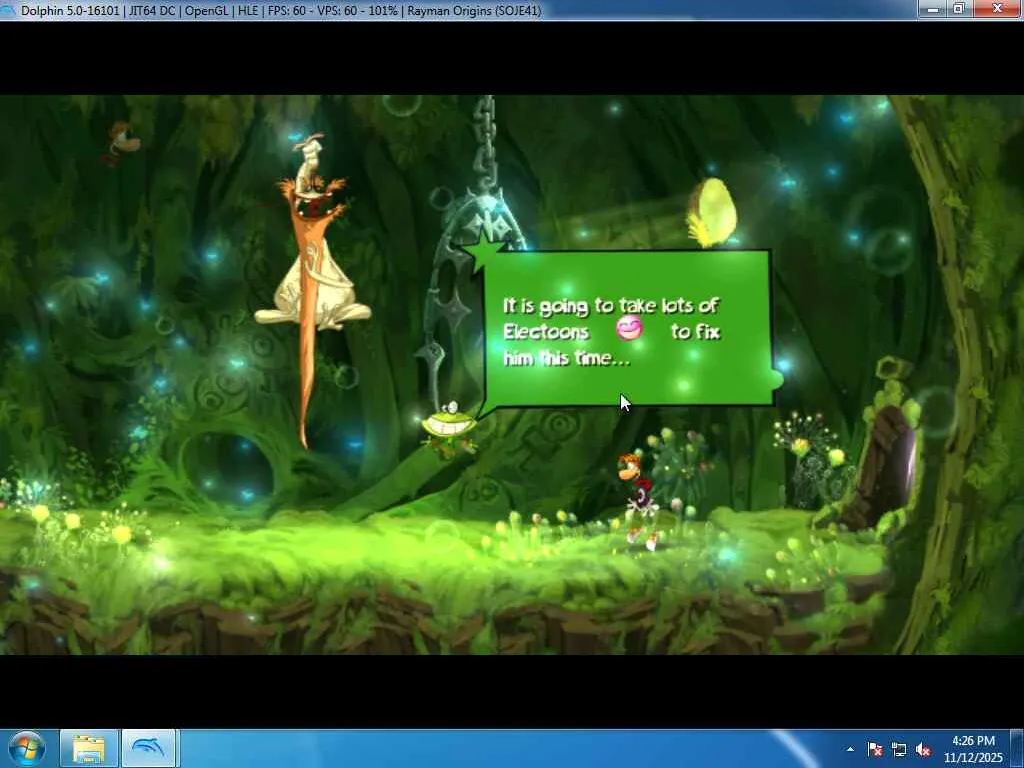This screenshot has width=1024, height=768.
Task: Open the Windows Start menu orb
Action: (x=27, y=749)
